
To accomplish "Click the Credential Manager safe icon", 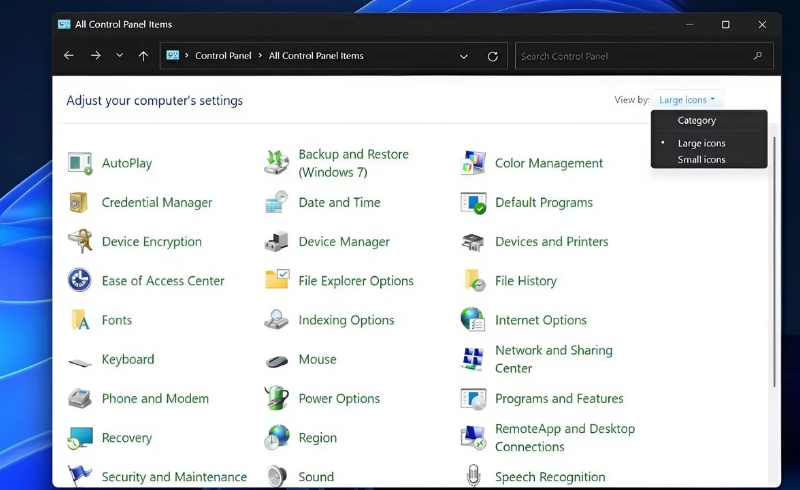I will 79,203.
